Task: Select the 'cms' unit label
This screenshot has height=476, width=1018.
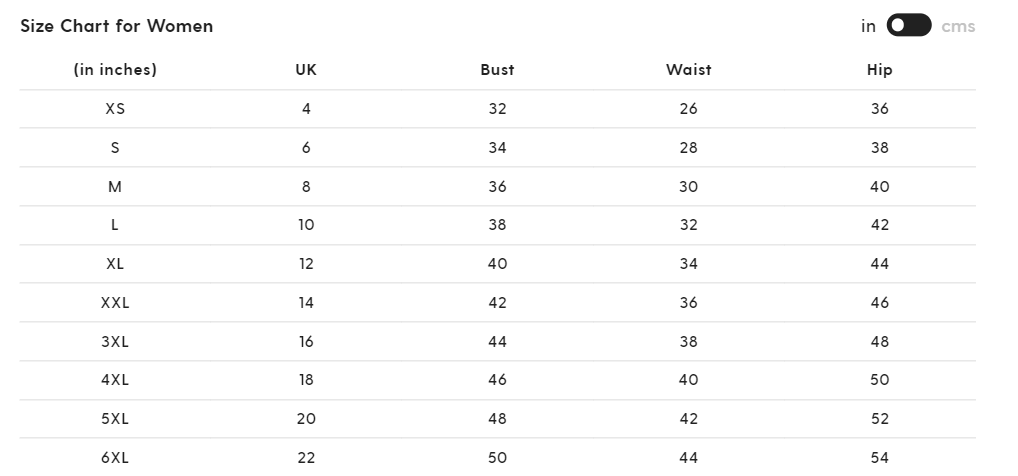Action: pyautogui.click(x=957, y=26)
